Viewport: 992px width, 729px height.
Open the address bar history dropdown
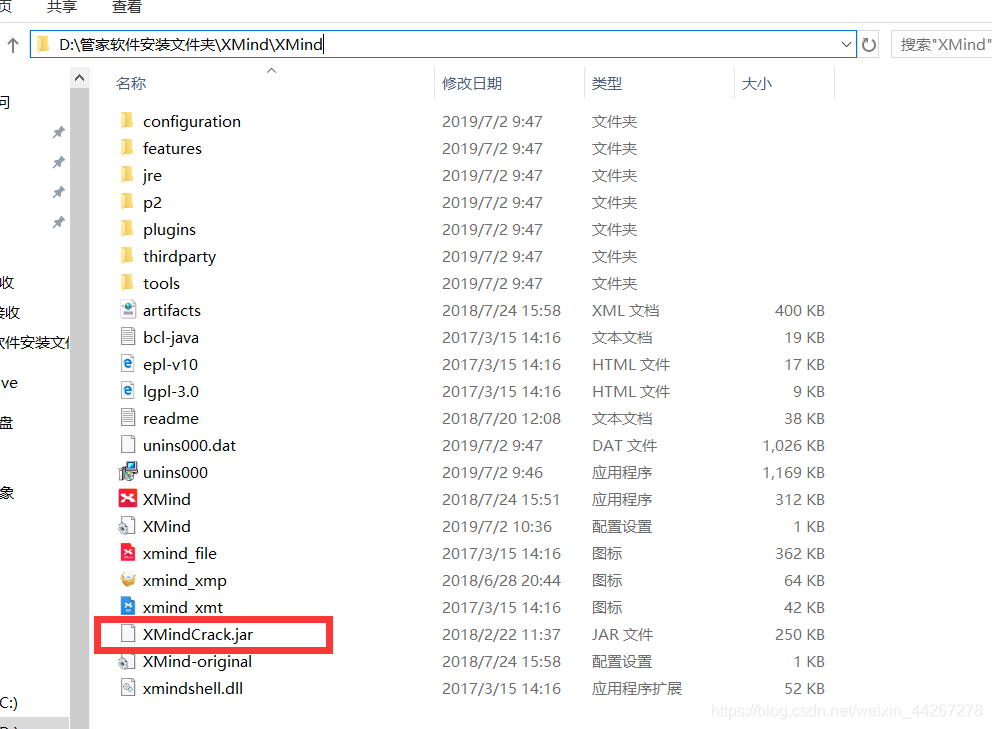pyautogui.click(x=846, y=44)
